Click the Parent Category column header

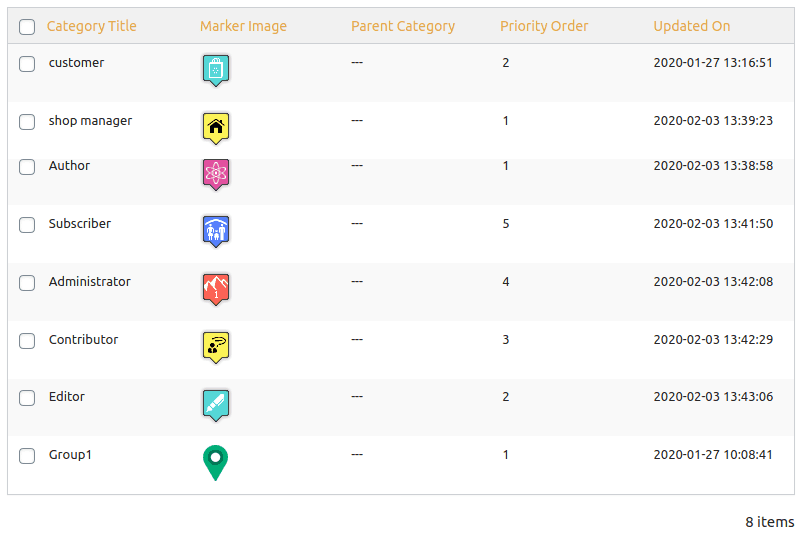pos(403,26)
